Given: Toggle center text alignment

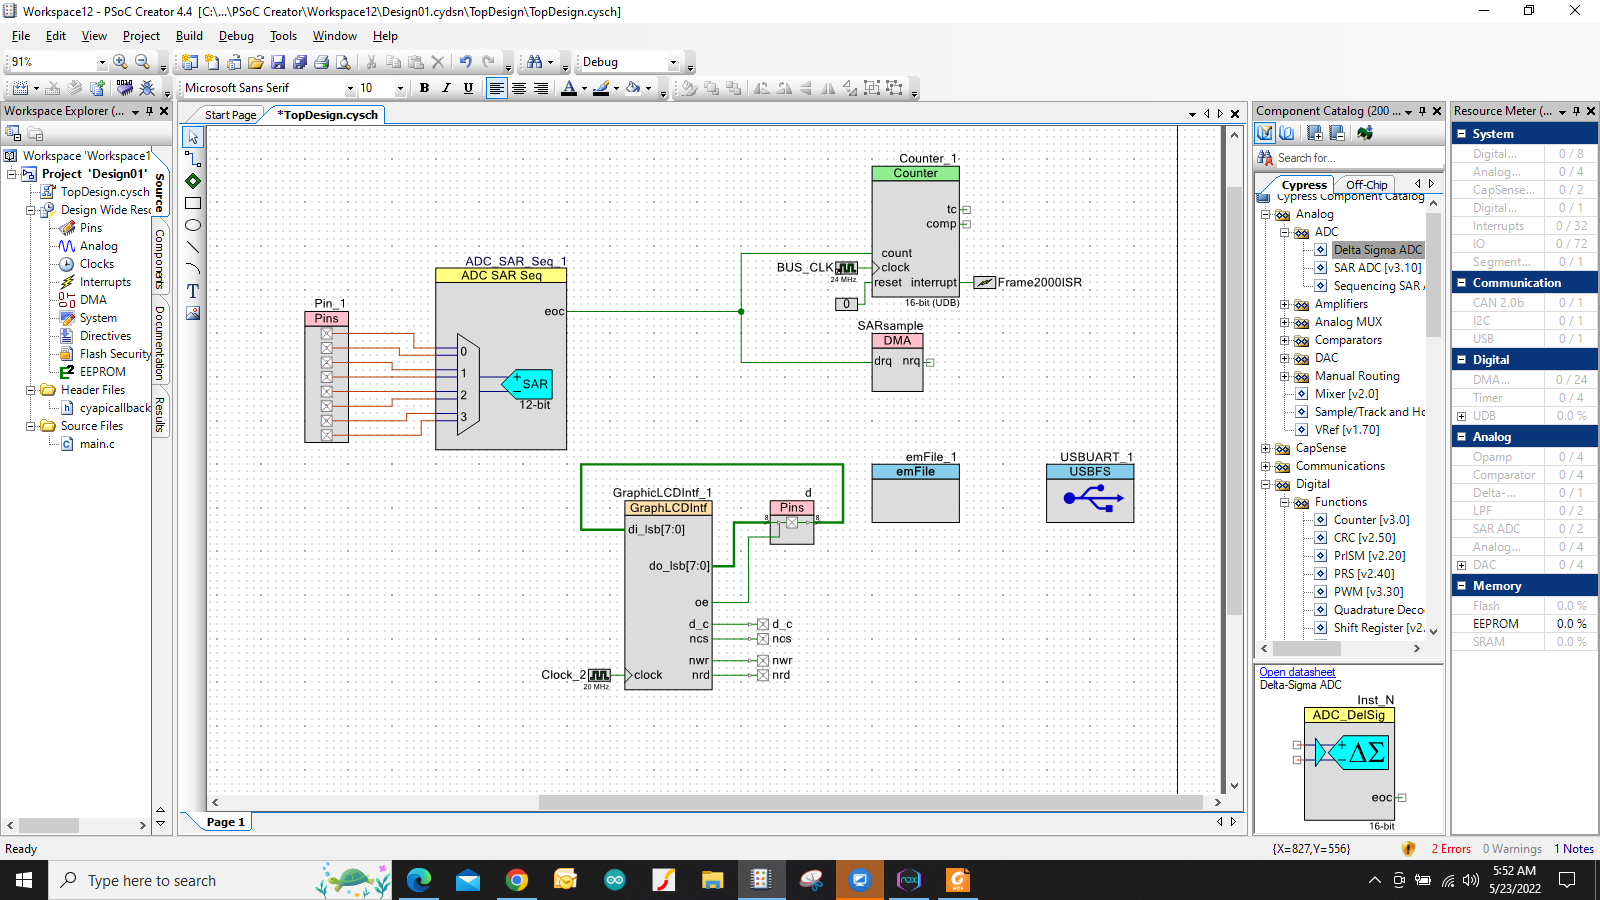Looking at the screenshot, I should click(519, 88).
